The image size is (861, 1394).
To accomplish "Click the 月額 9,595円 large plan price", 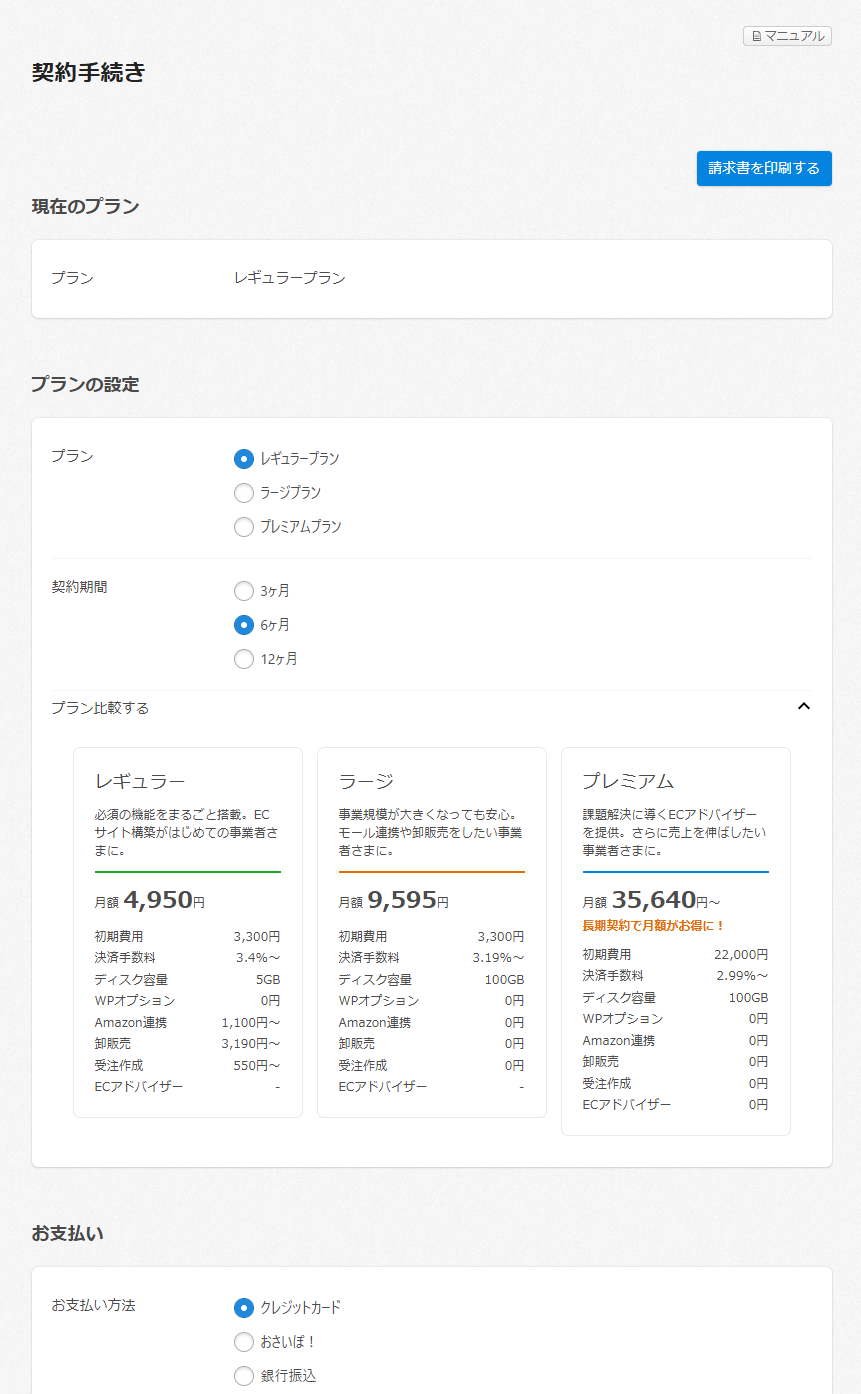I will pos(394,900).
